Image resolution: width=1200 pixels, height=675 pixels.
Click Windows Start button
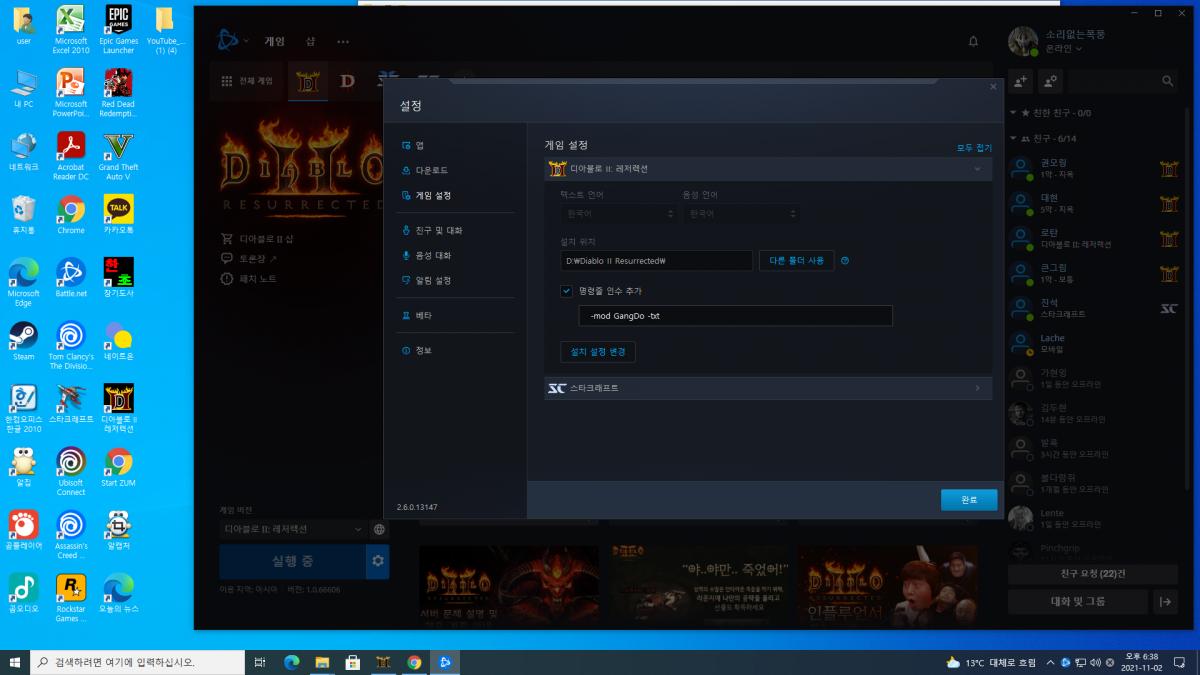(x=15, y=662)
